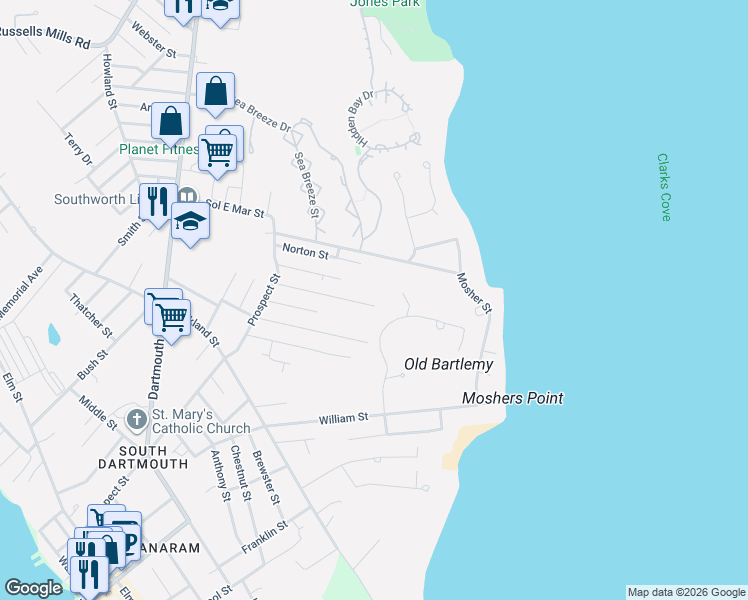Open the shopping bag marker above Sea Breeze Dr
This screenshot has width=748, height=600.
click(215, 93)
